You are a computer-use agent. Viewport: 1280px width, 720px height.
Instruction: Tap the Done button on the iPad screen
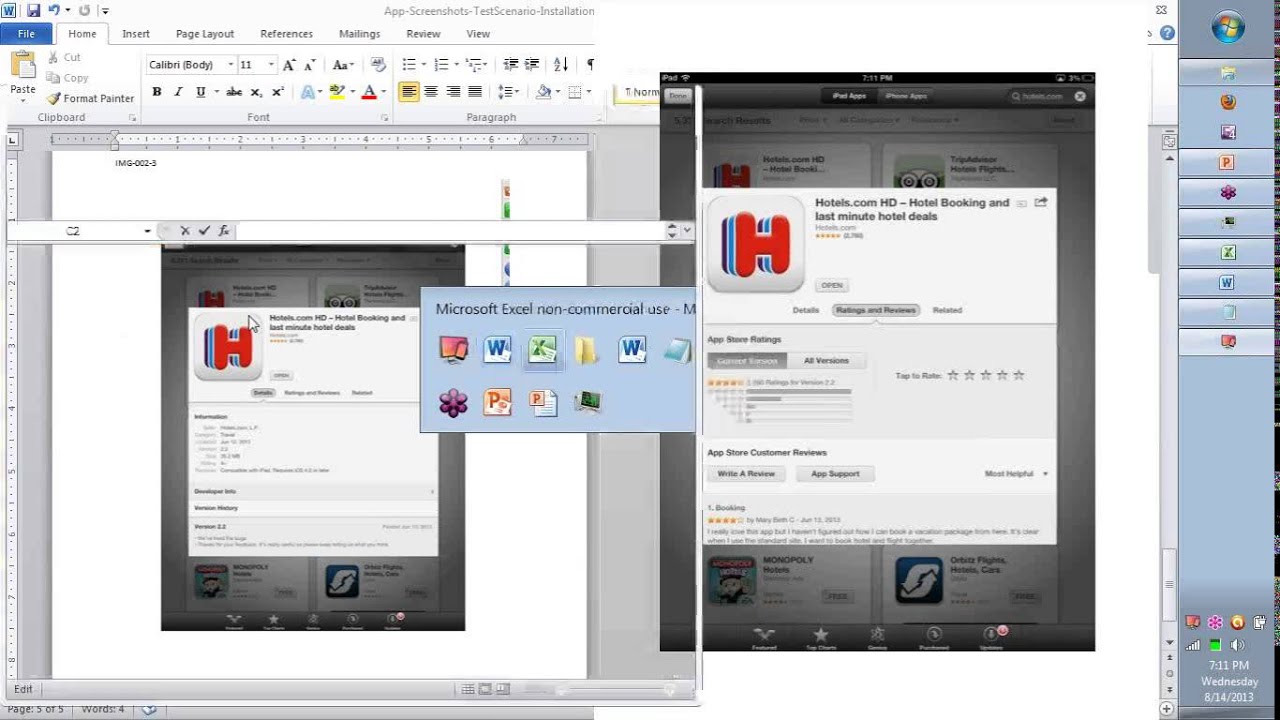click(678, 96)
